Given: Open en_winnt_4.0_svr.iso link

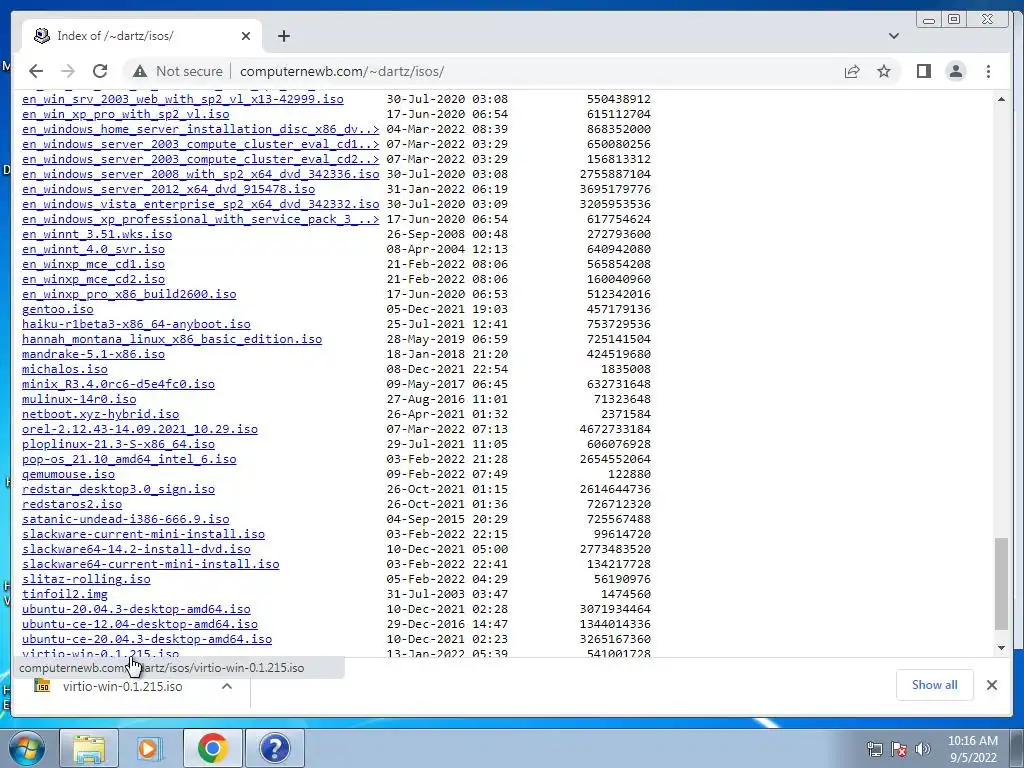Looking at the screenshot, I should click(x=93, y=249).
